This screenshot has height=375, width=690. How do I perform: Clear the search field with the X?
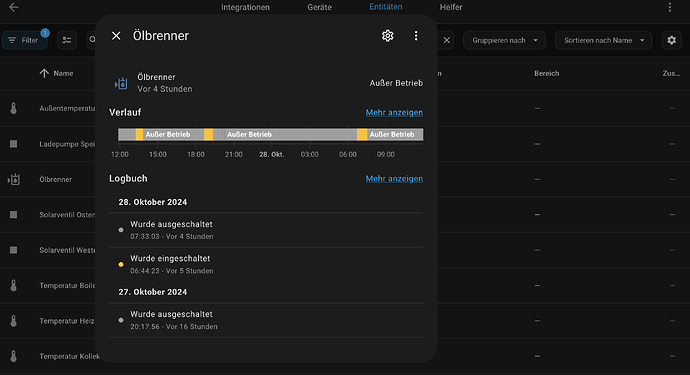pyautogui.click(x=447, y=40)
